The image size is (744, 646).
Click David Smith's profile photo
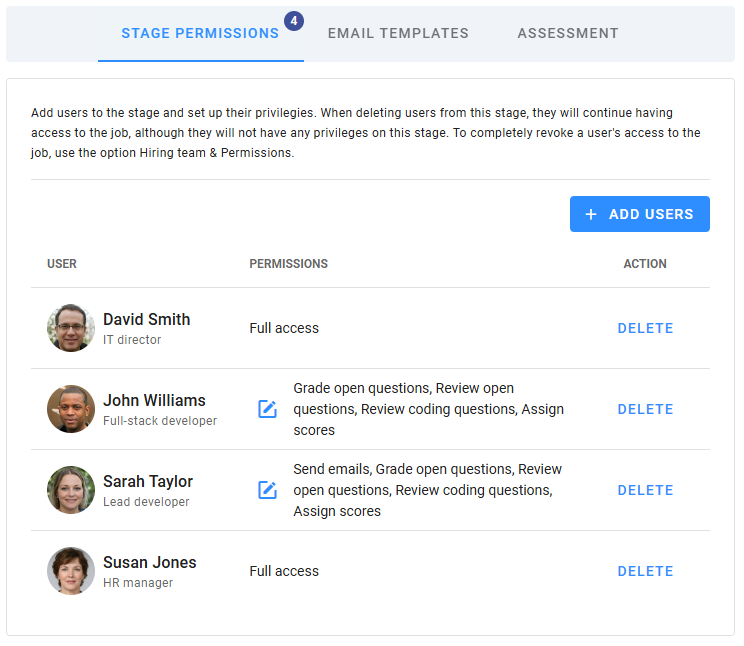tap(71, 328)
